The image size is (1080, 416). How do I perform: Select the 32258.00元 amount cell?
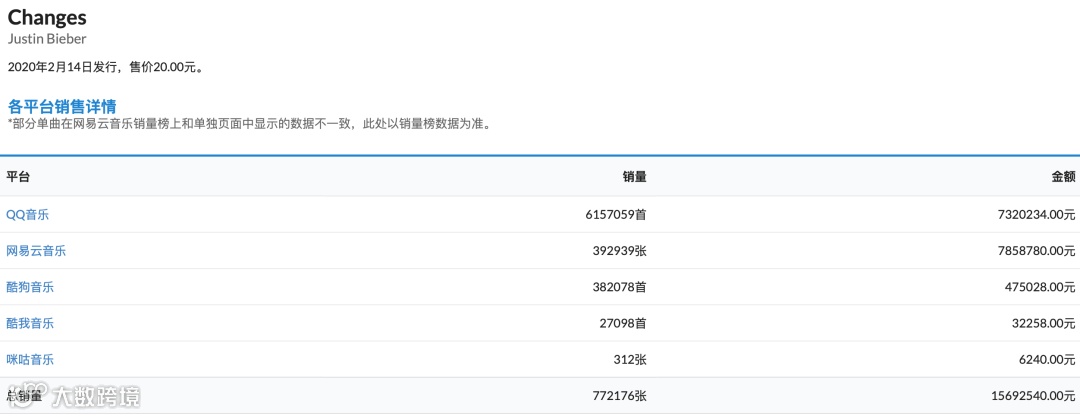tap(1042, 323)
